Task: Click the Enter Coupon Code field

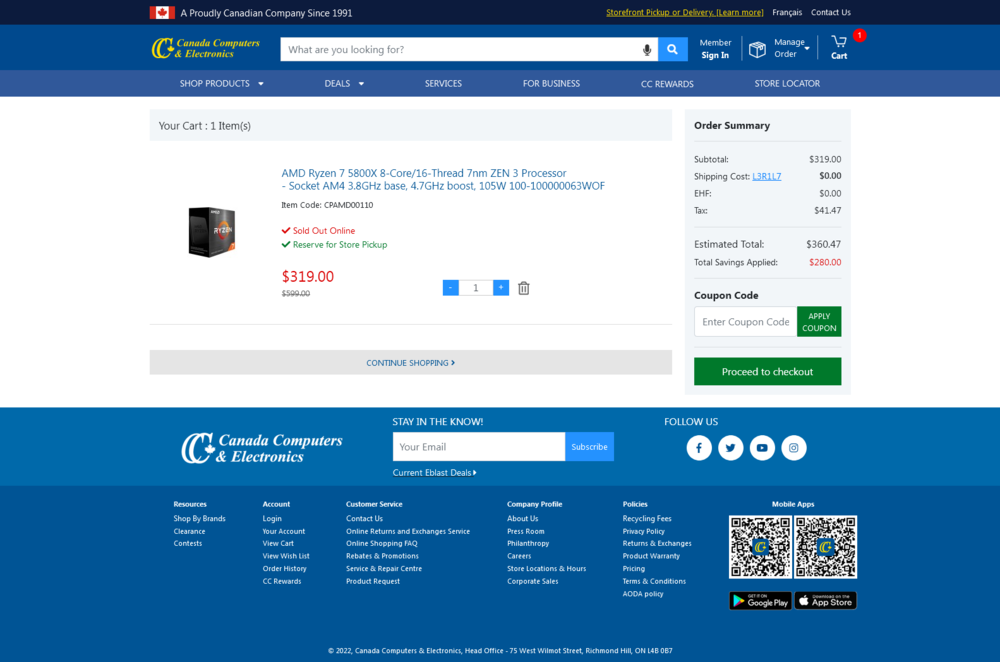Action: [744, 321]
